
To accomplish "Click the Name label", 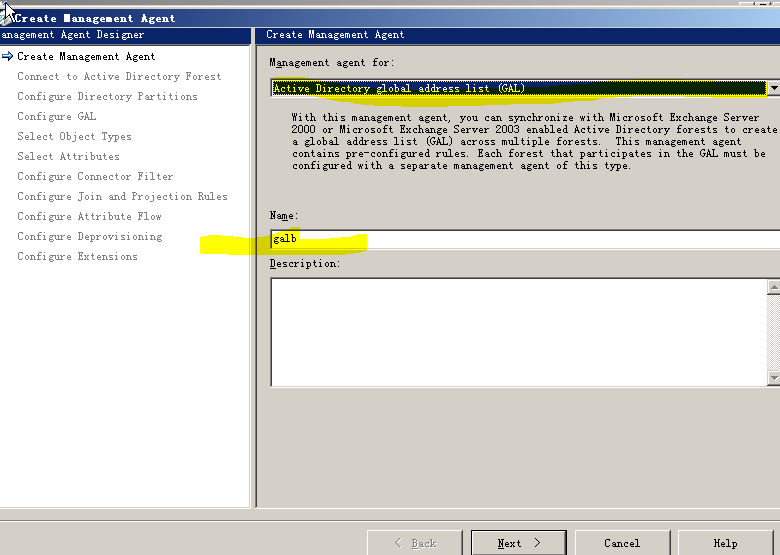I will coord(284,215).
